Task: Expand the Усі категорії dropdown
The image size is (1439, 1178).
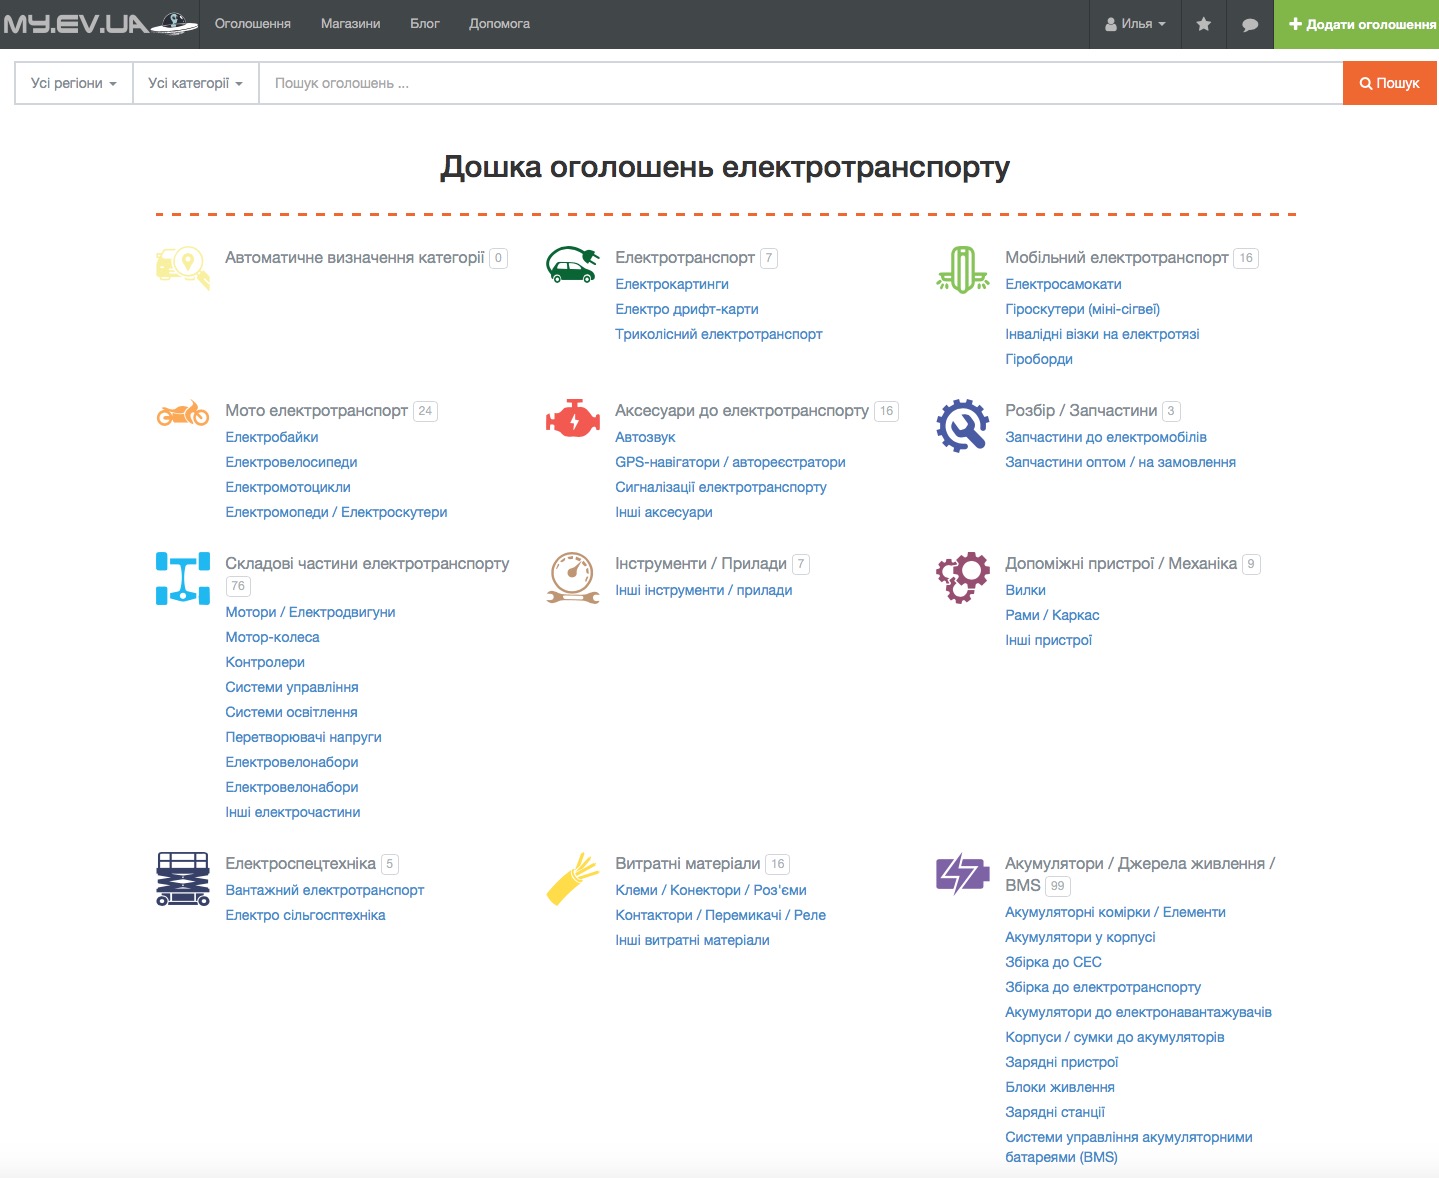Action: tap(195, 83)
